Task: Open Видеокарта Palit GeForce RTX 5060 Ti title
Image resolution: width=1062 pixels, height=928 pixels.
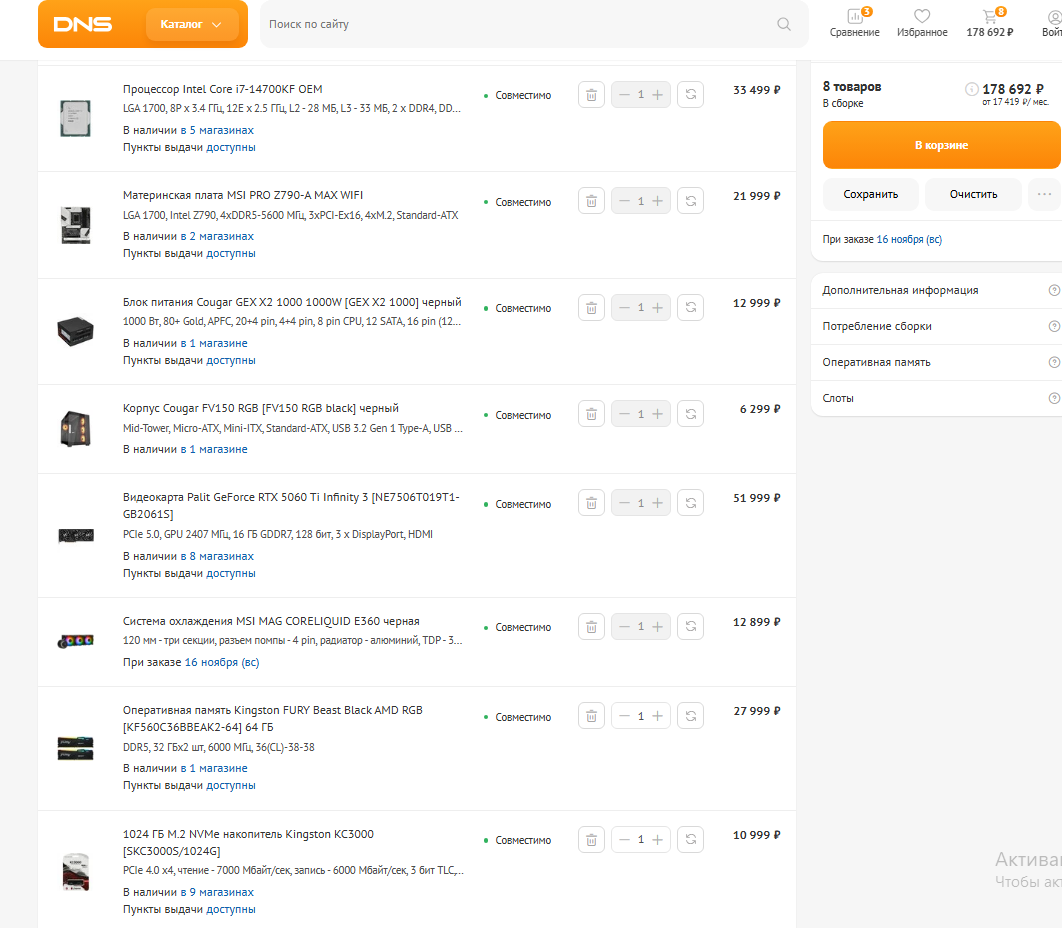Action: click(x=291, y=505)
